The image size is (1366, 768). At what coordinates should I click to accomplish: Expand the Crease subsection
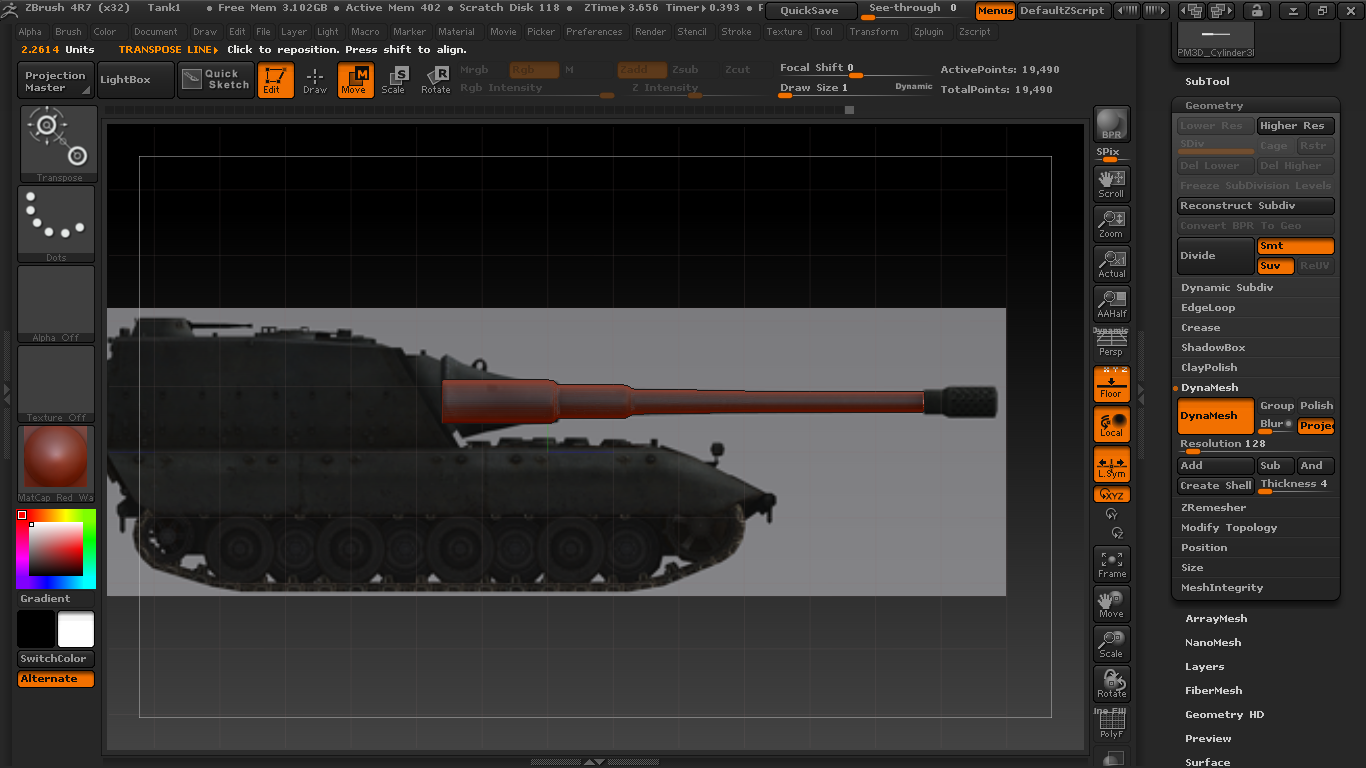click(1200, 328)
